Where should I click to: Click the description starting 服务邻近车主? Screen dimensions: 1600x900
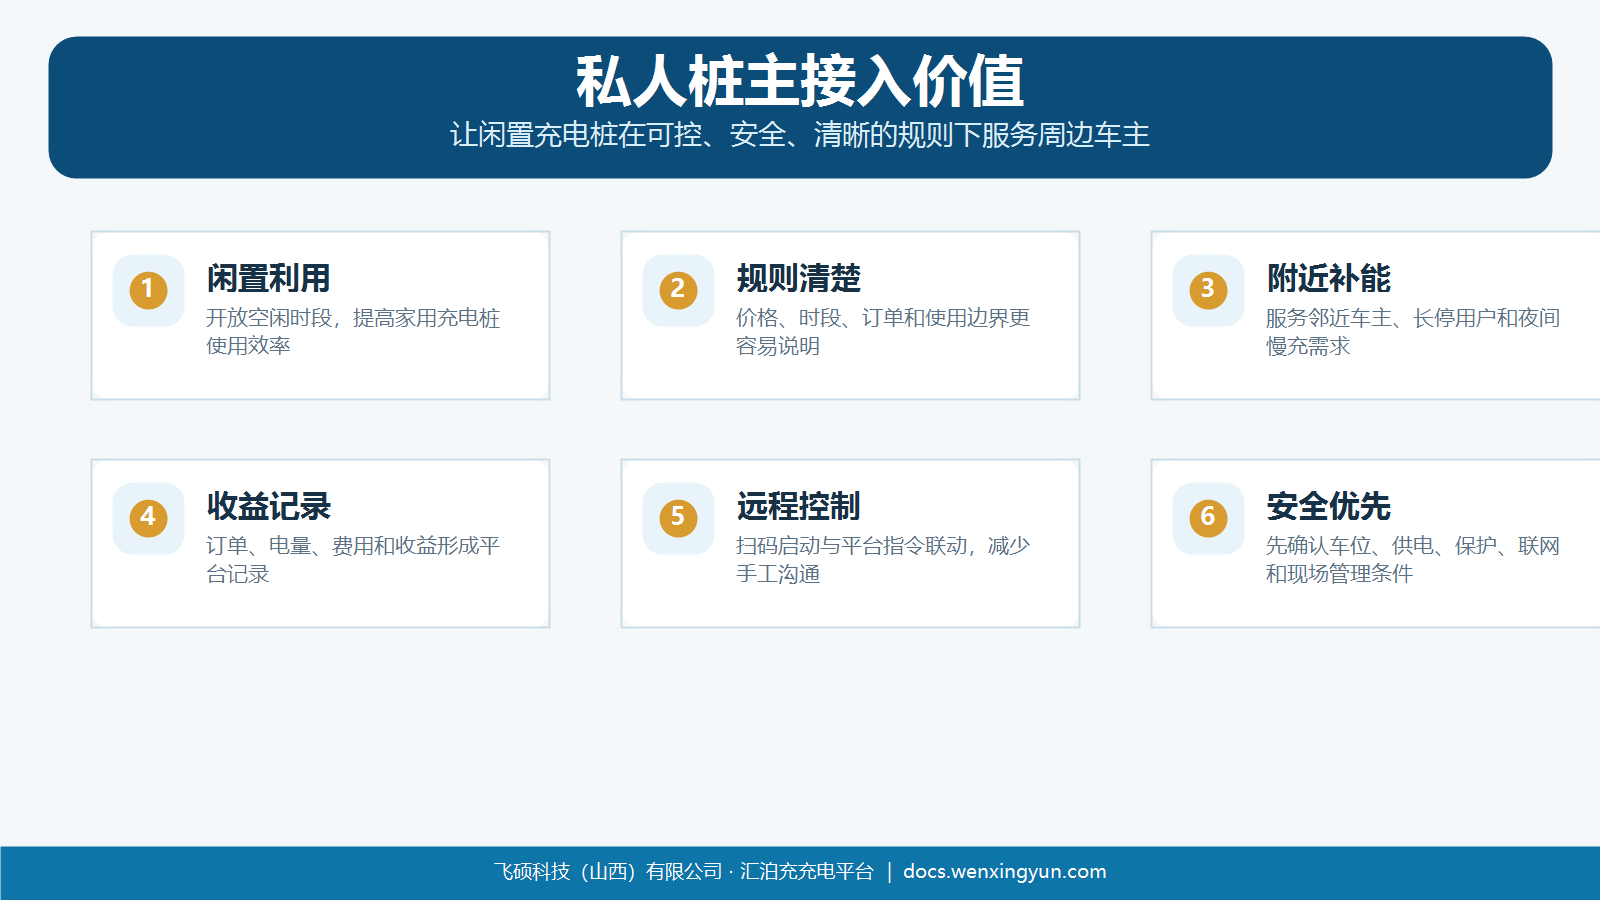[x=1413, y=332]
